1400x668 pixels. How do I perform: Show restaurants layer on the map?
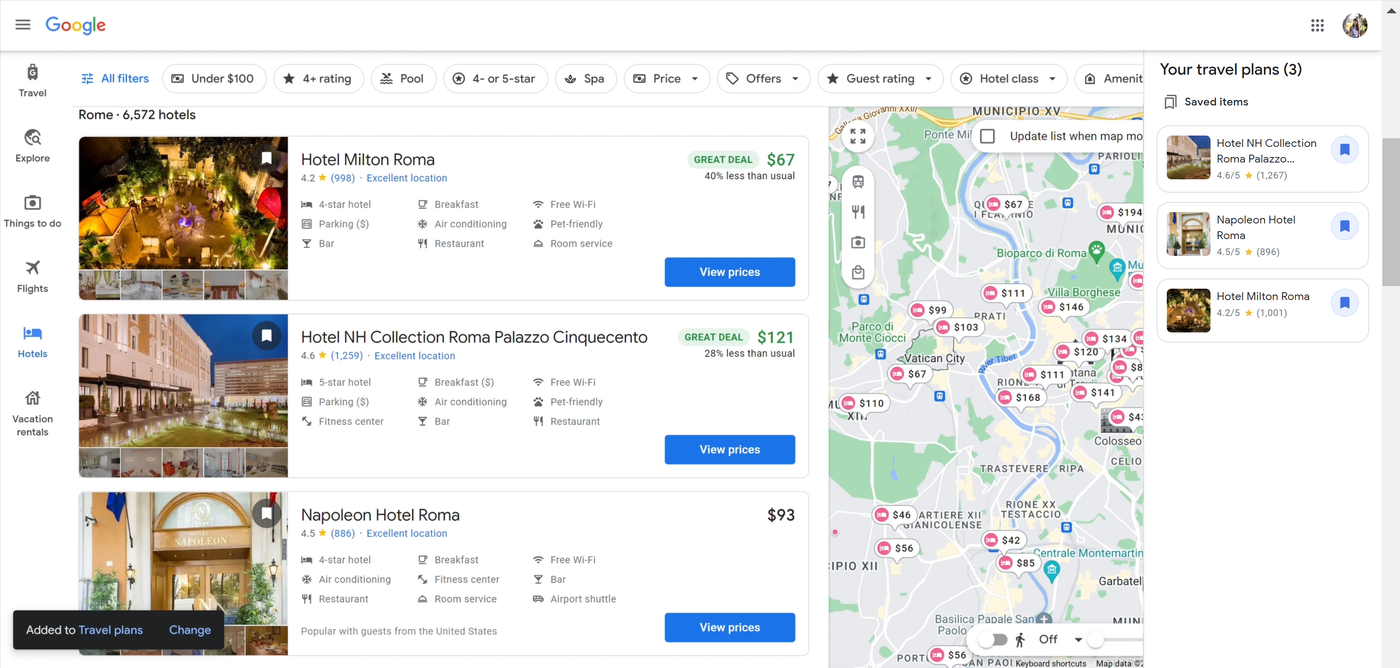(857, 211)
